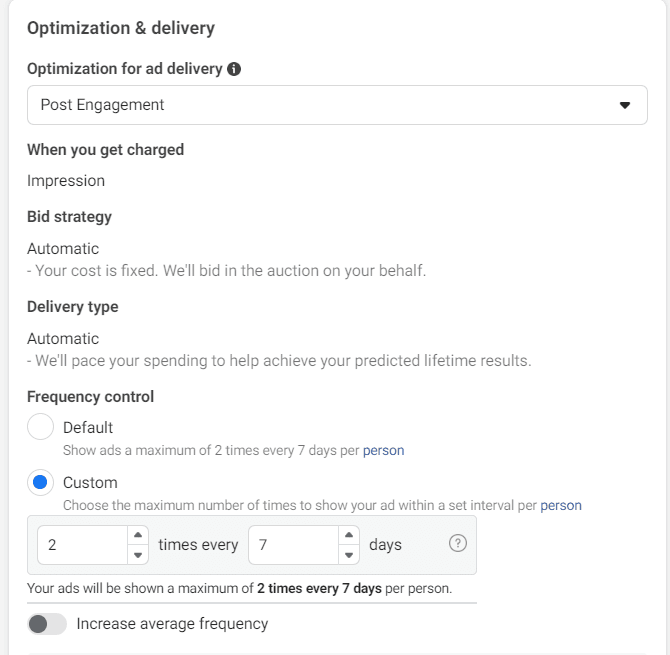The image size is (670, 655).
Task: Toggle Increase average frequency switch
Action: coord(47,624)
